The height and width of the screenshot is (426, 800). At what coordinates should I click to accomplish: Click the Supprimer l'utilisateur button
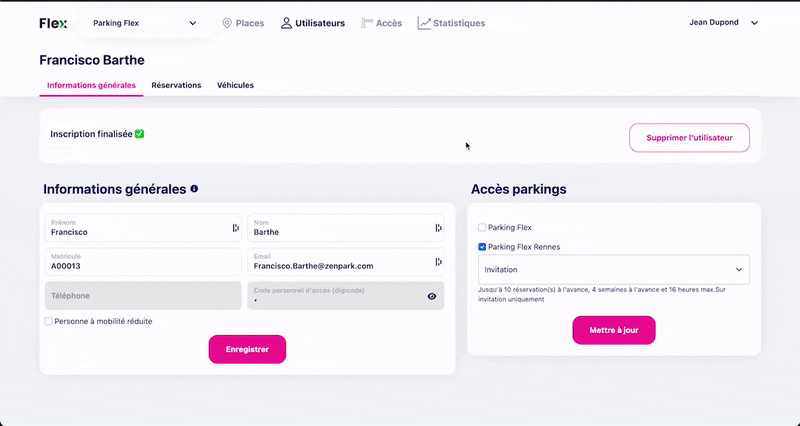(x=689, y=138)
